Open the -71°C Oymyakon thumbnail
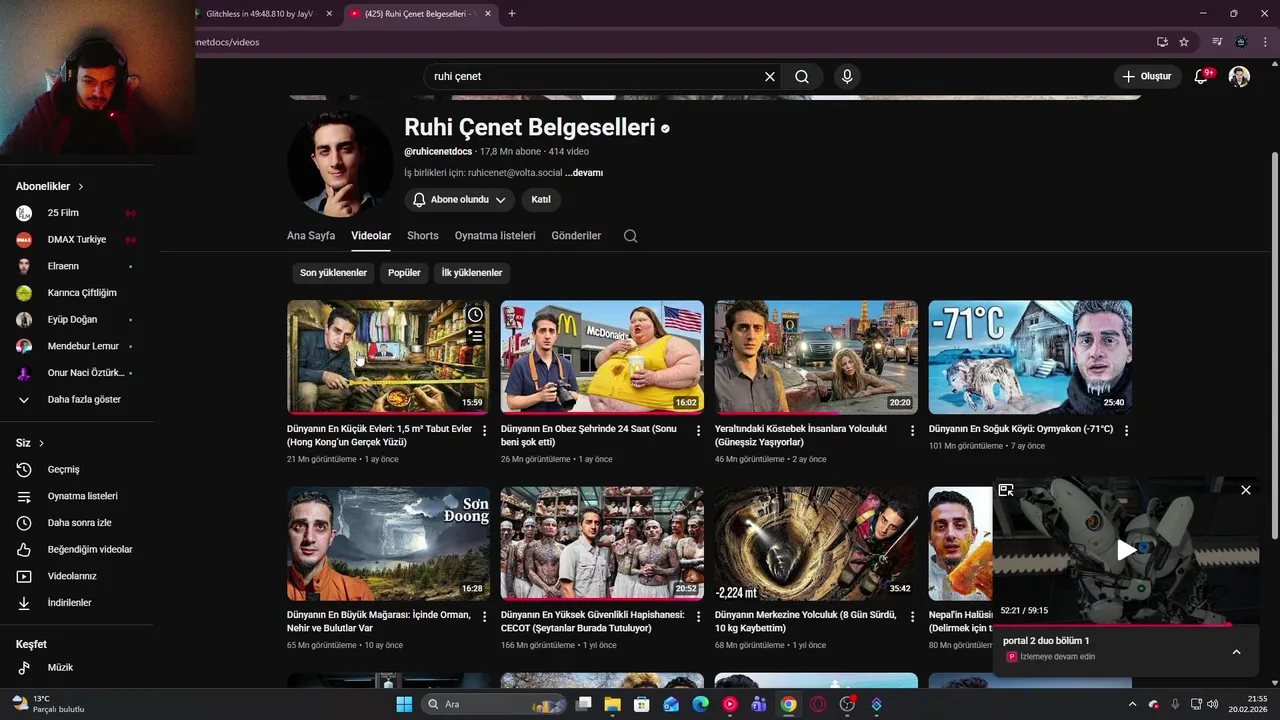 tap(1030, 357)
